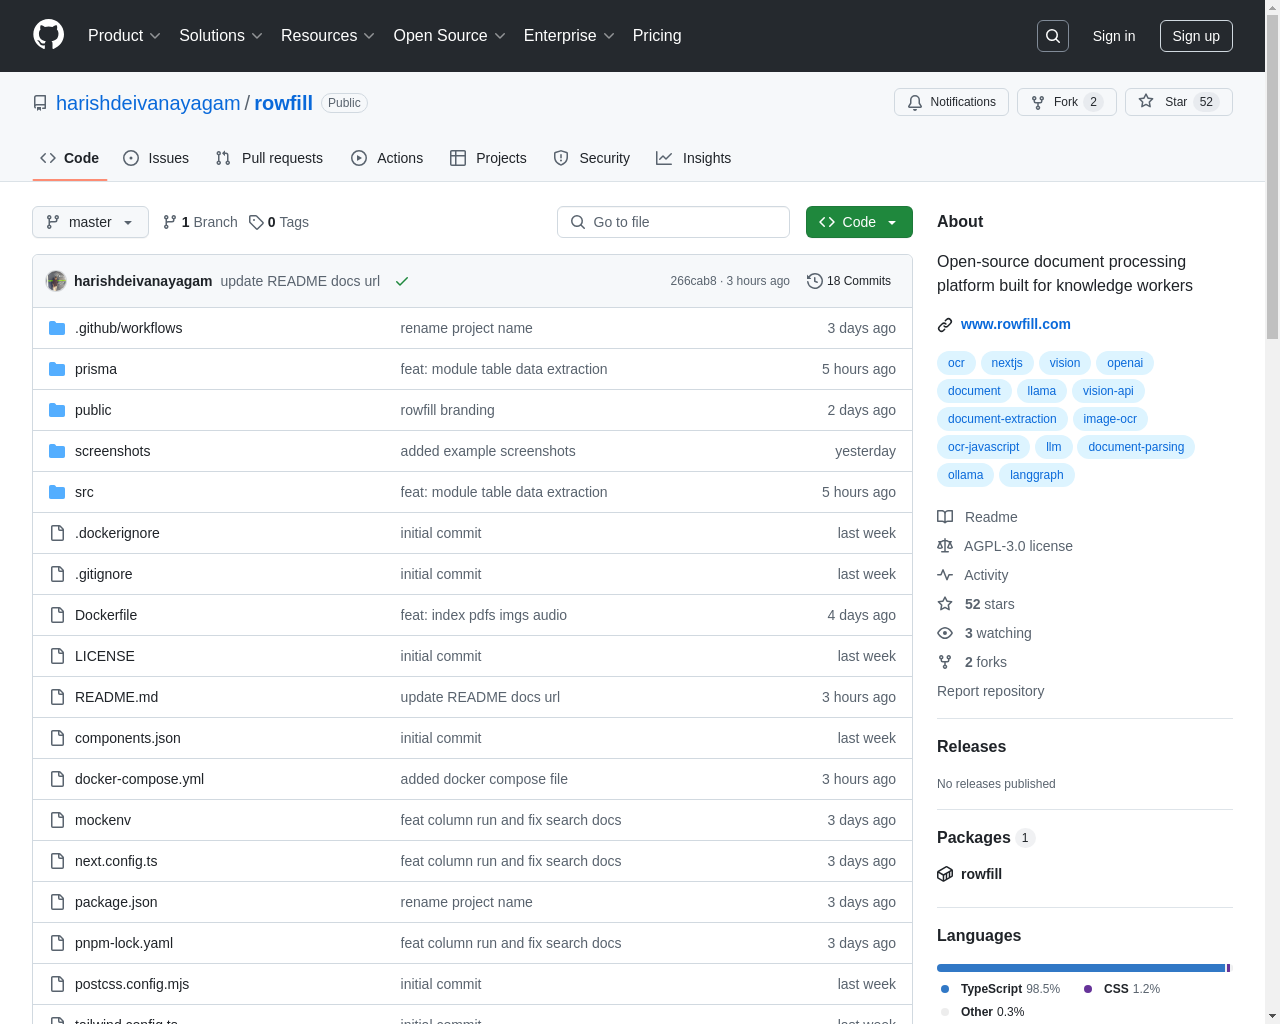Click the langgraph topic tag

click(x=1036, y=475)
